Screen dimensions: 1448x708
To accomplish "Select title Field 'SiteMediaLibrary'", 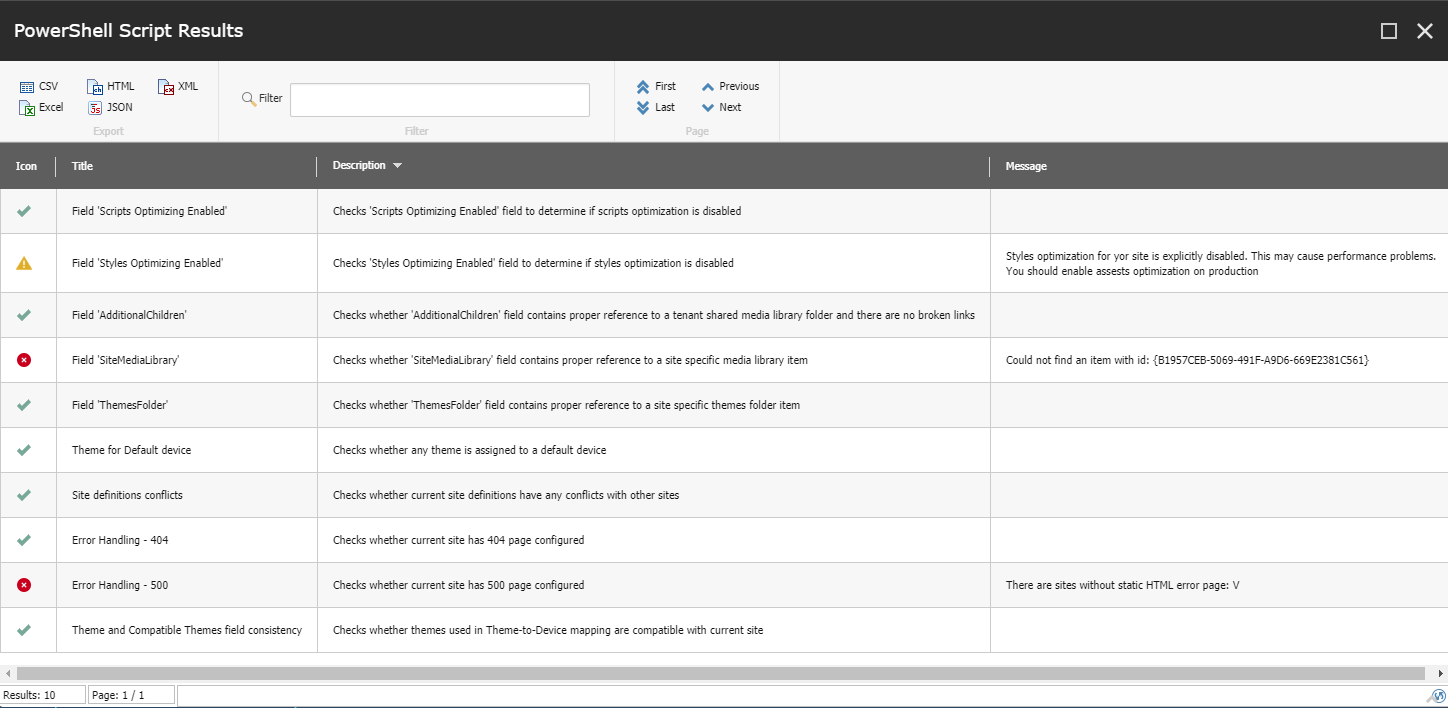I will [125, 361].
